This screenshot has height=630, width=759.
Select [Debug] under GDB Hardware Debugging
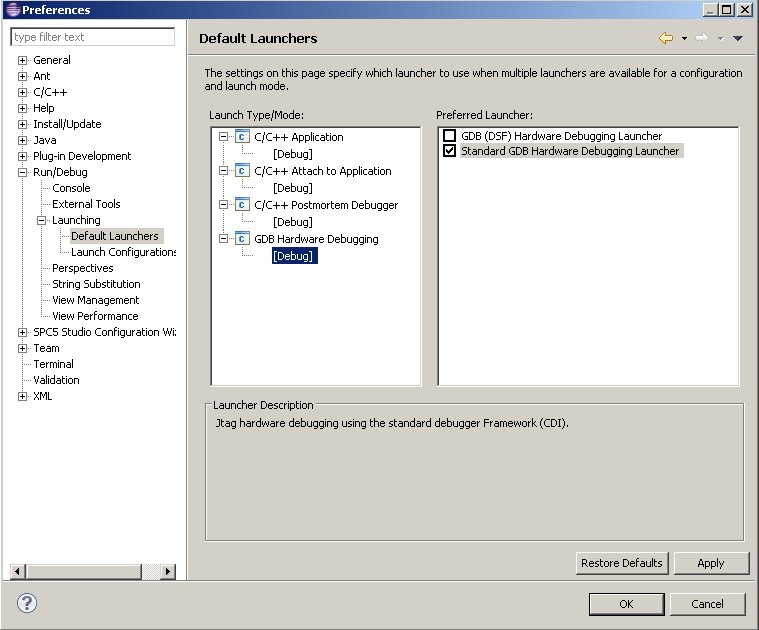click(x=294, y=255)
